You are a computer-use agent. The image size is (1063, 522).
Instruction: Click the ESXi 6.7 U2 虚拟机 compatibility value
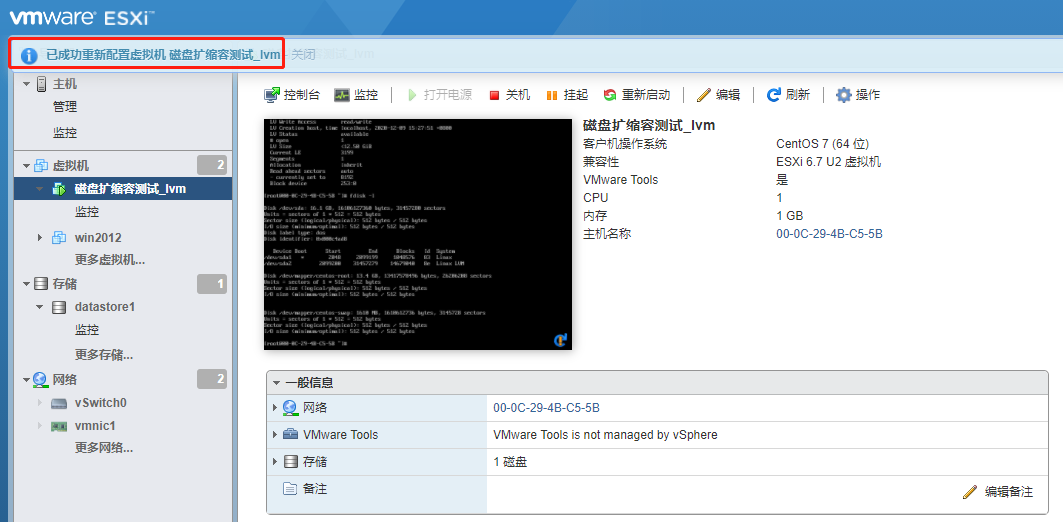pyautogui.click(x=828, y=162)
